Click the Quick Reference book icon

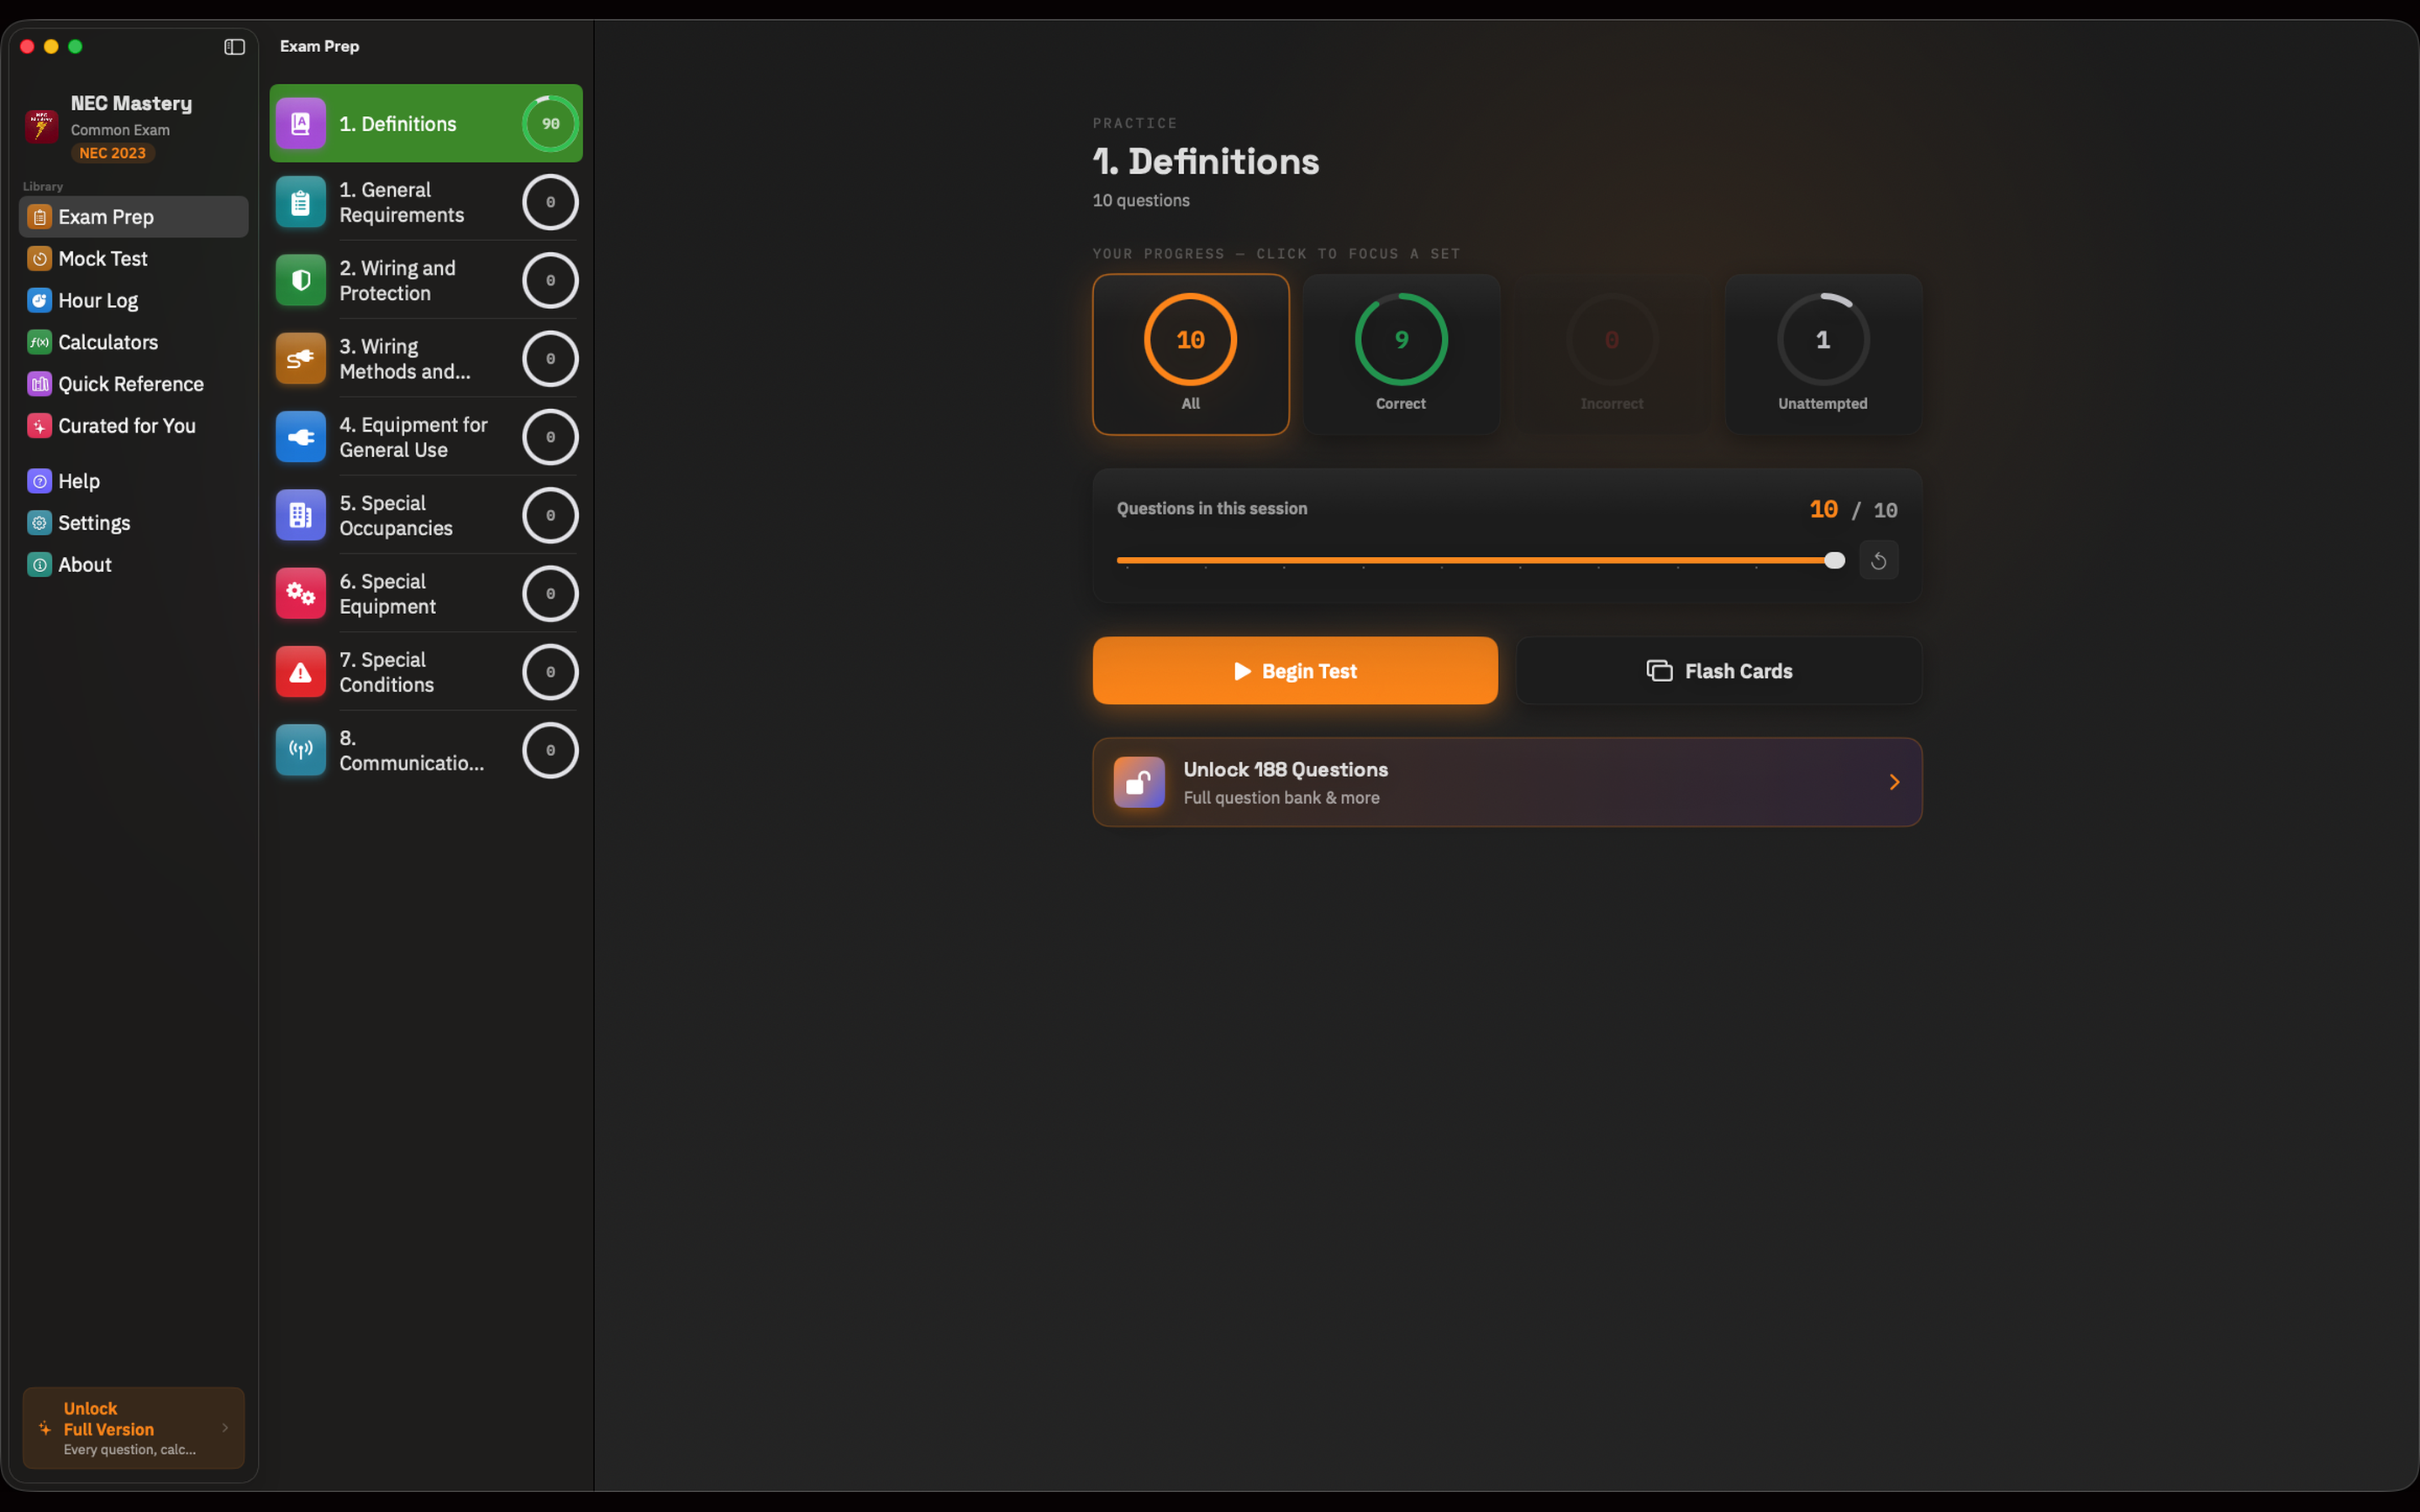coord(39,384)
